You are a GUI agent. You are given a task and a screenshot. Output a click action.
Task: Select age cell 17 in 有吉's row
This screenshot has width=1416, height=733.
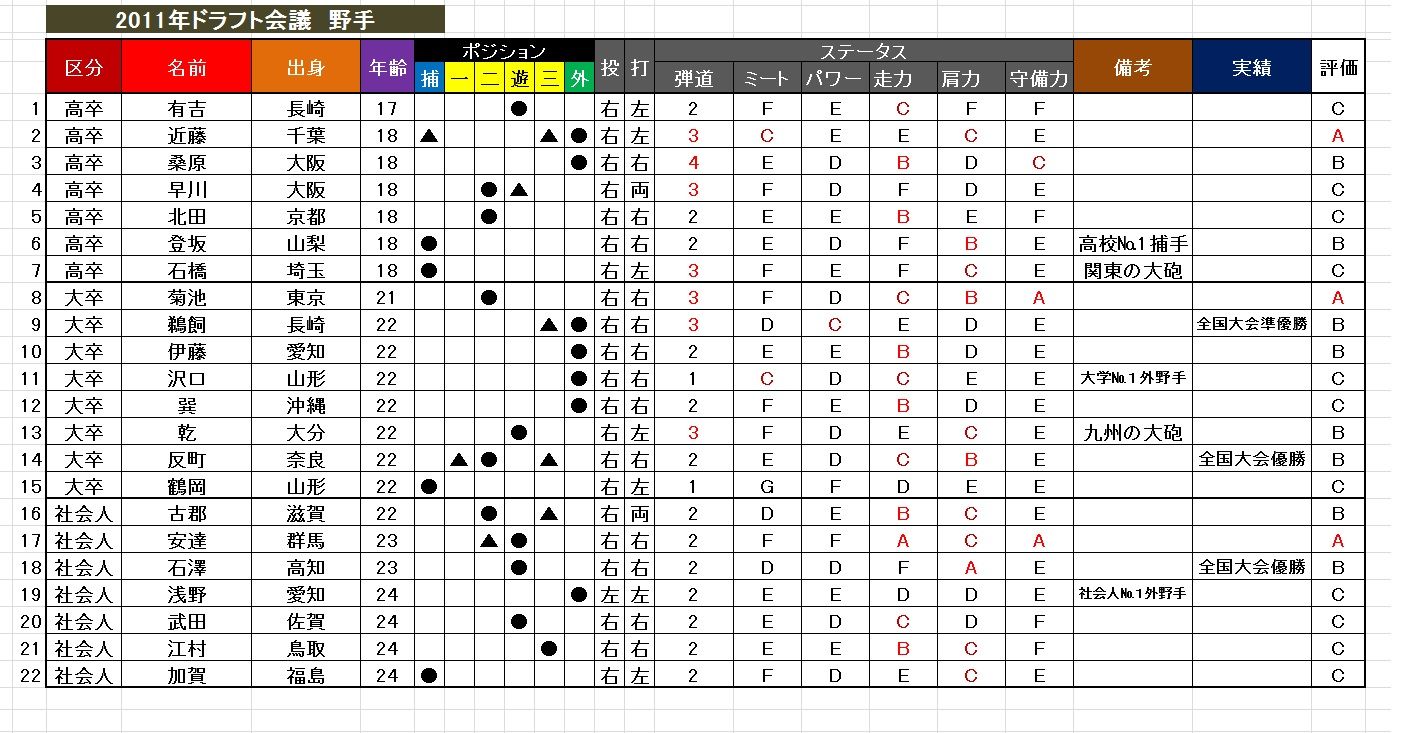point(387,109)
